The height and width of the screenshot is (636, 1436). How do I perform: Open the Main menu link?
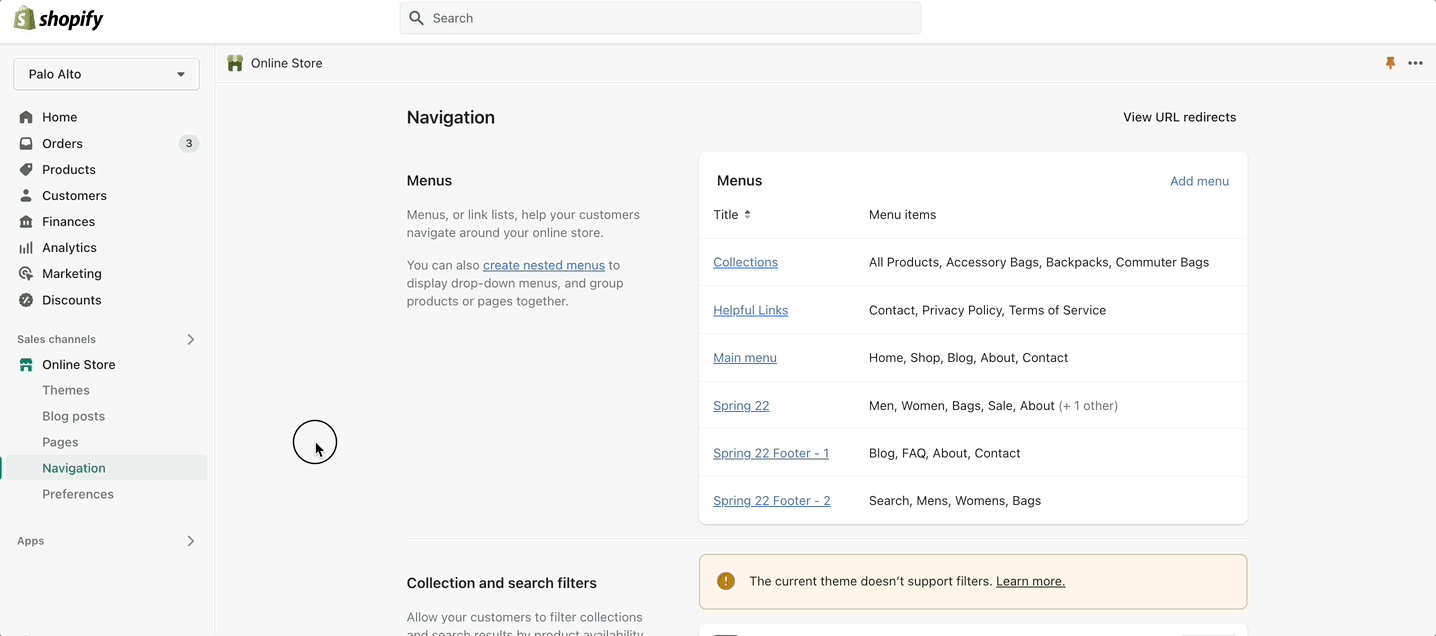click(x=744, y=358)
